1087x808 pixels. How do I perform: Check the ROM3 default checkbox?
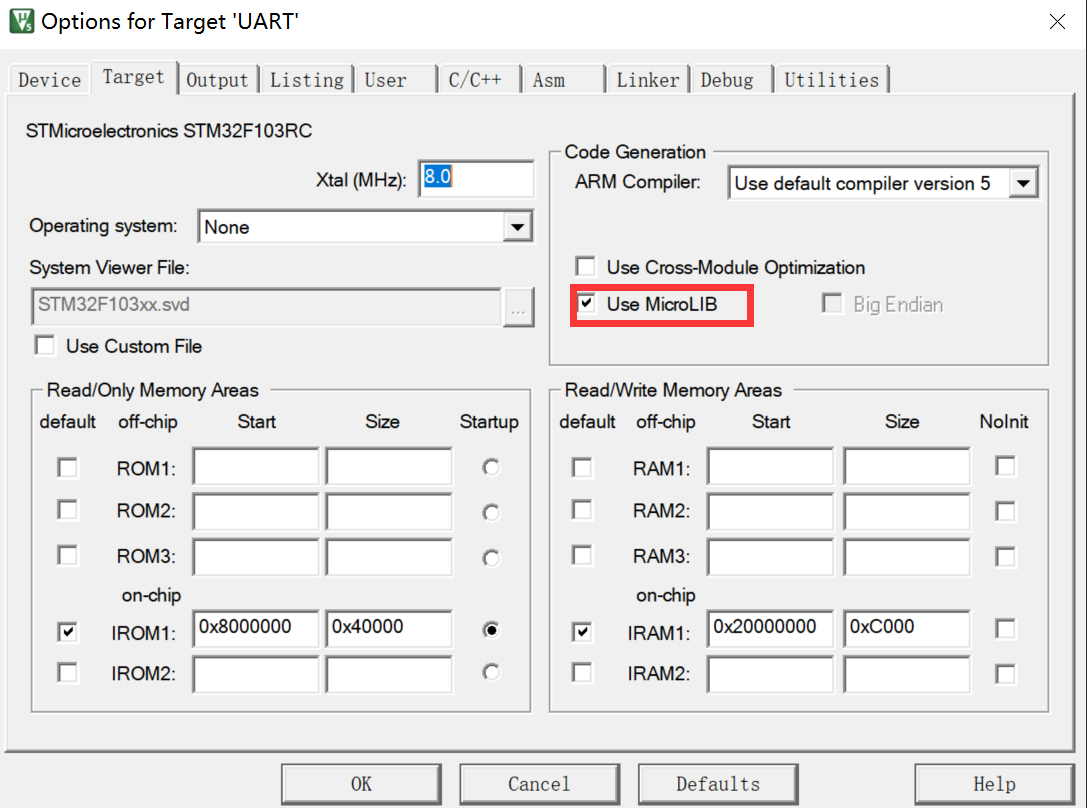point(67,556)
